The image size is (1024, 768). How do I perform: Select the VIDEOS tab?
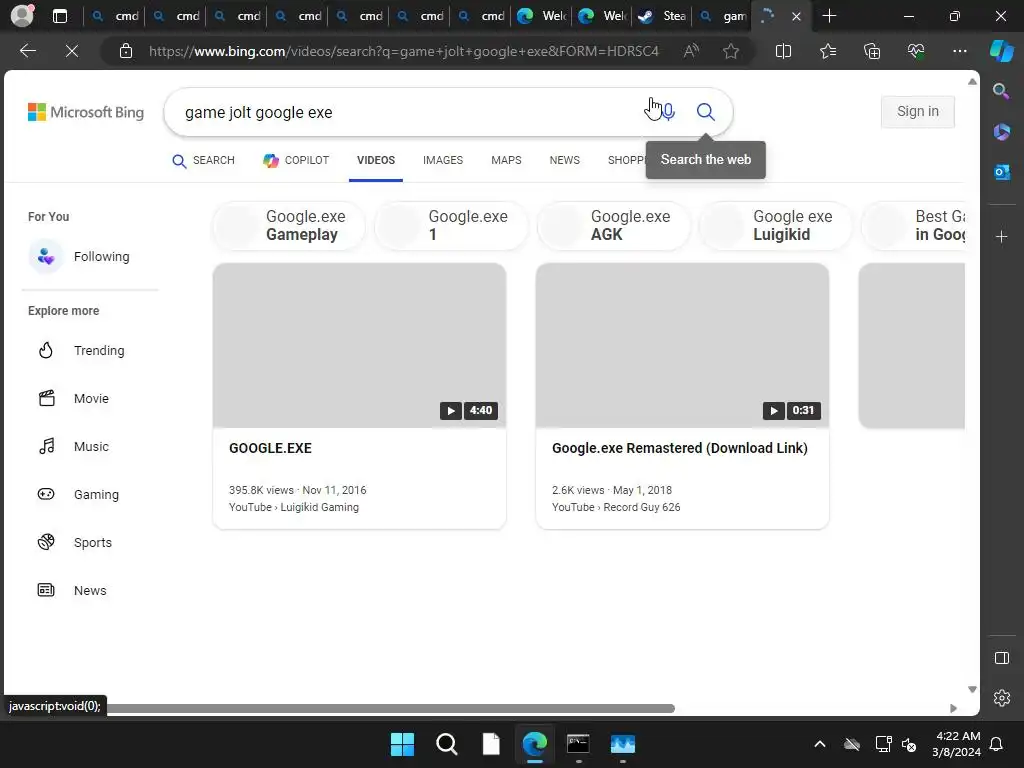376,160
